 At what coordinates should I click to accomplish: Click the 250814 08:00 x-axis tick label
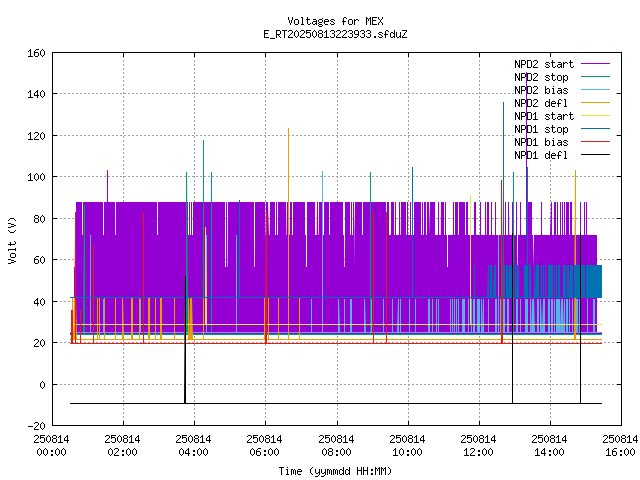tap(336, 446)
